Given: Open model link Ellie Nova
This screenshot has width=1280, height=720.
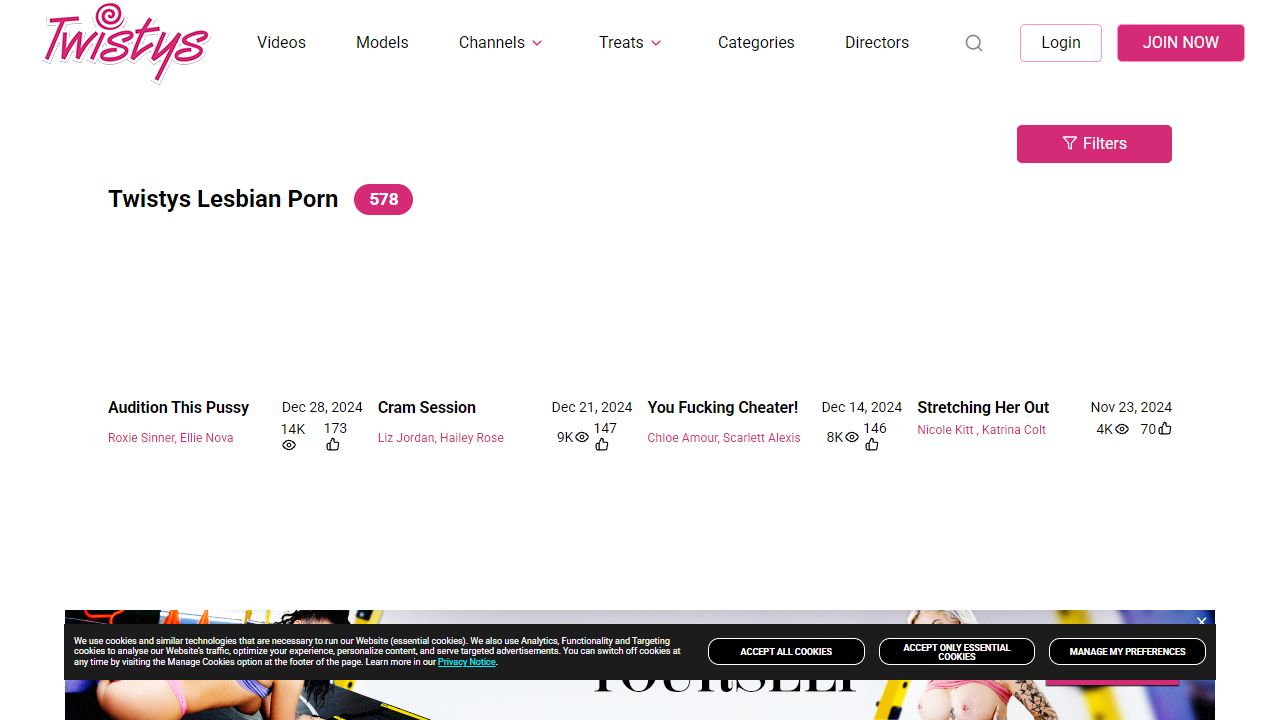Looking at the screenshot, I should click(x=206, y=438).
